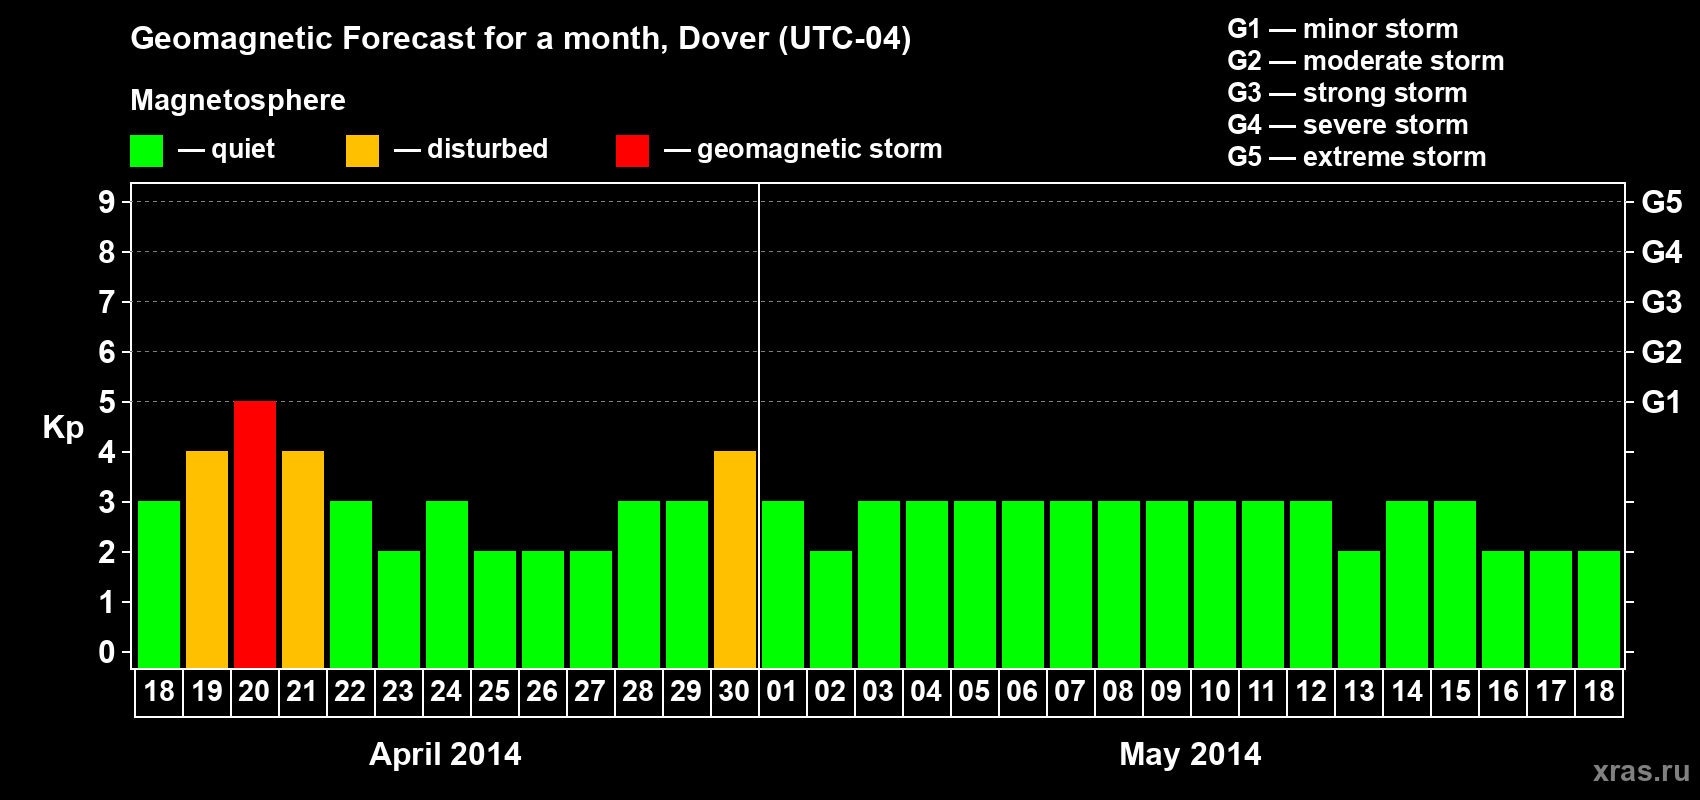Click the Kp value 0 on the axis
Image resolution: width=1700 pixels, height=800 pixels.
(107, 652)
